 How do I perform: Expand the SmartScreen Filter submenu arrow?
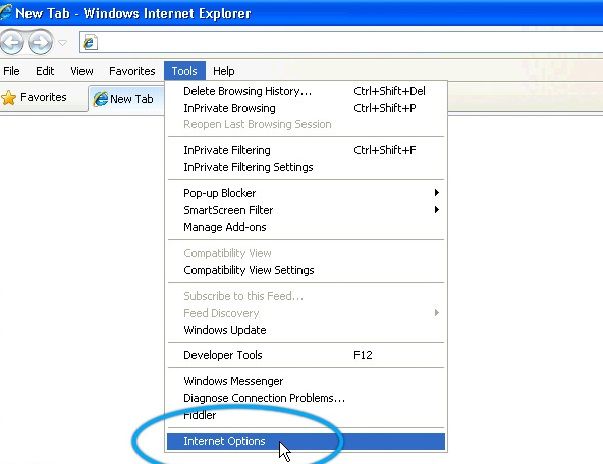point(436,210)
